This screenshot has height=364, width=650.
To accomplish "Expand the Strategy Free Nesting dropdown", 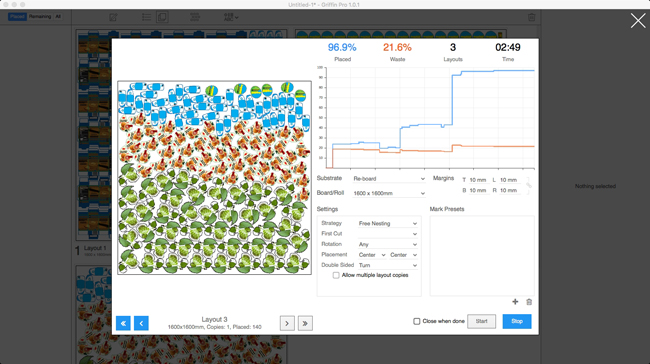I will pyautogui.click(x=388, y=223).
